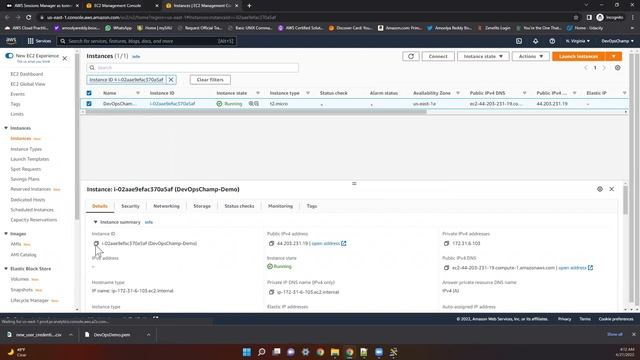
Task: Switch to the Security tab
Action: coord(130,206)
